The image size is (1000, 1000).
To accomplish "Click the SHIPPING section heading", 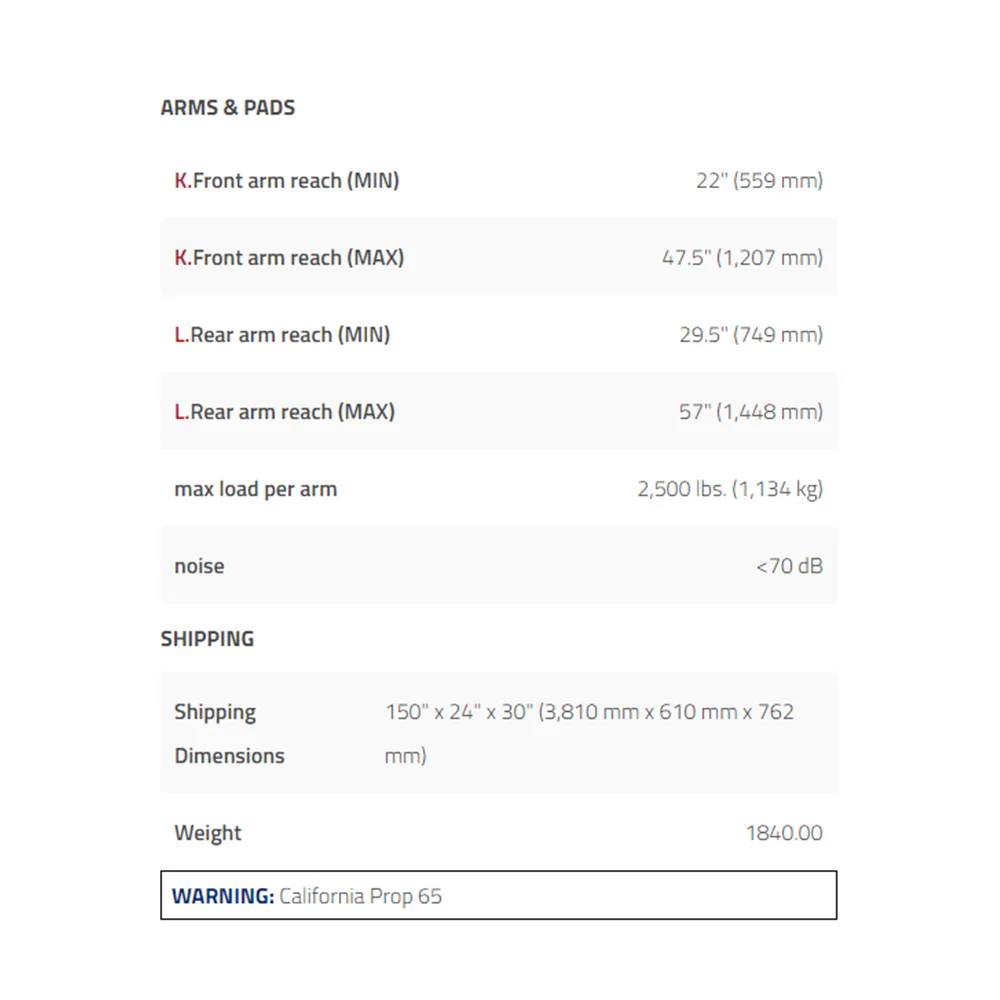I will [207, 638].
